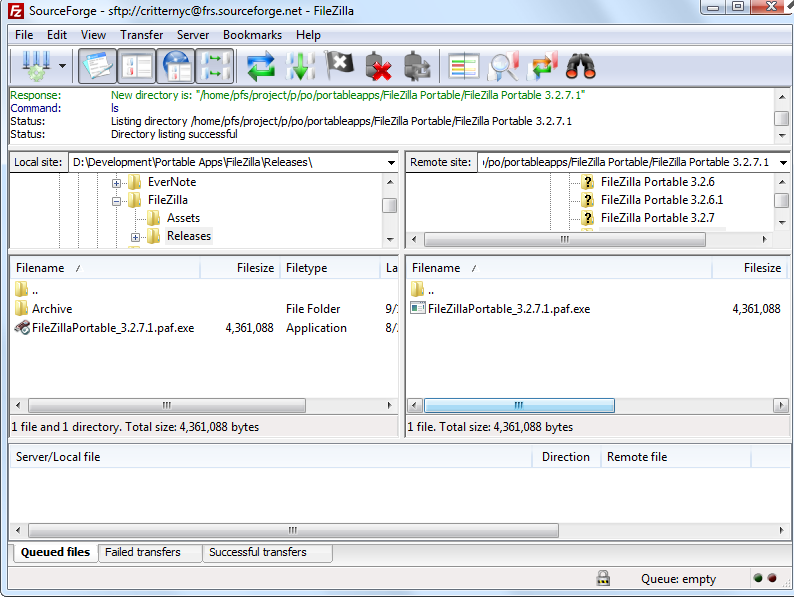Disconnect from the current server

pyautogui.click(x=378, y=66)
